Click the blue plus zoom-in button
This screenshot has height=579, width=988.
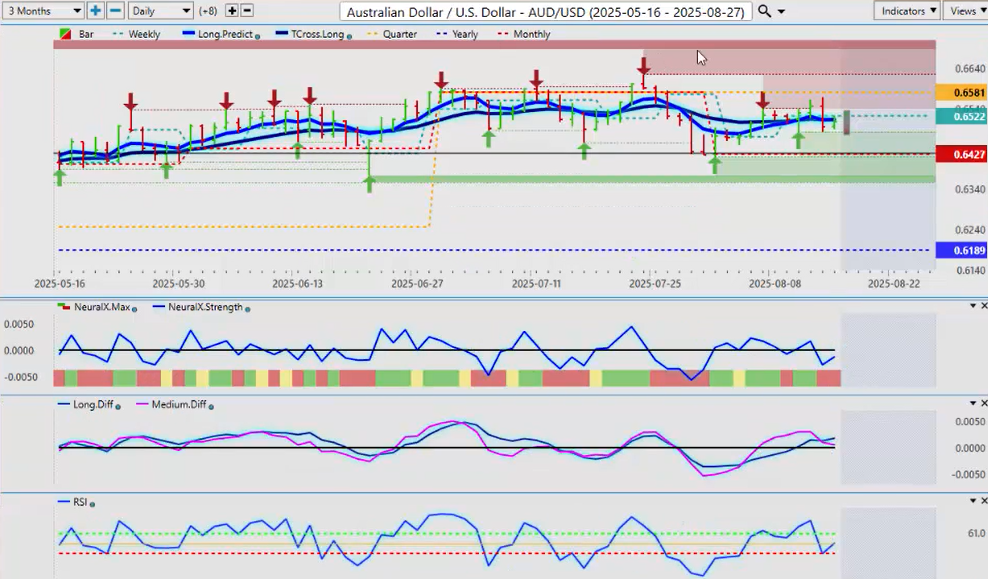(x=96, y=10)
